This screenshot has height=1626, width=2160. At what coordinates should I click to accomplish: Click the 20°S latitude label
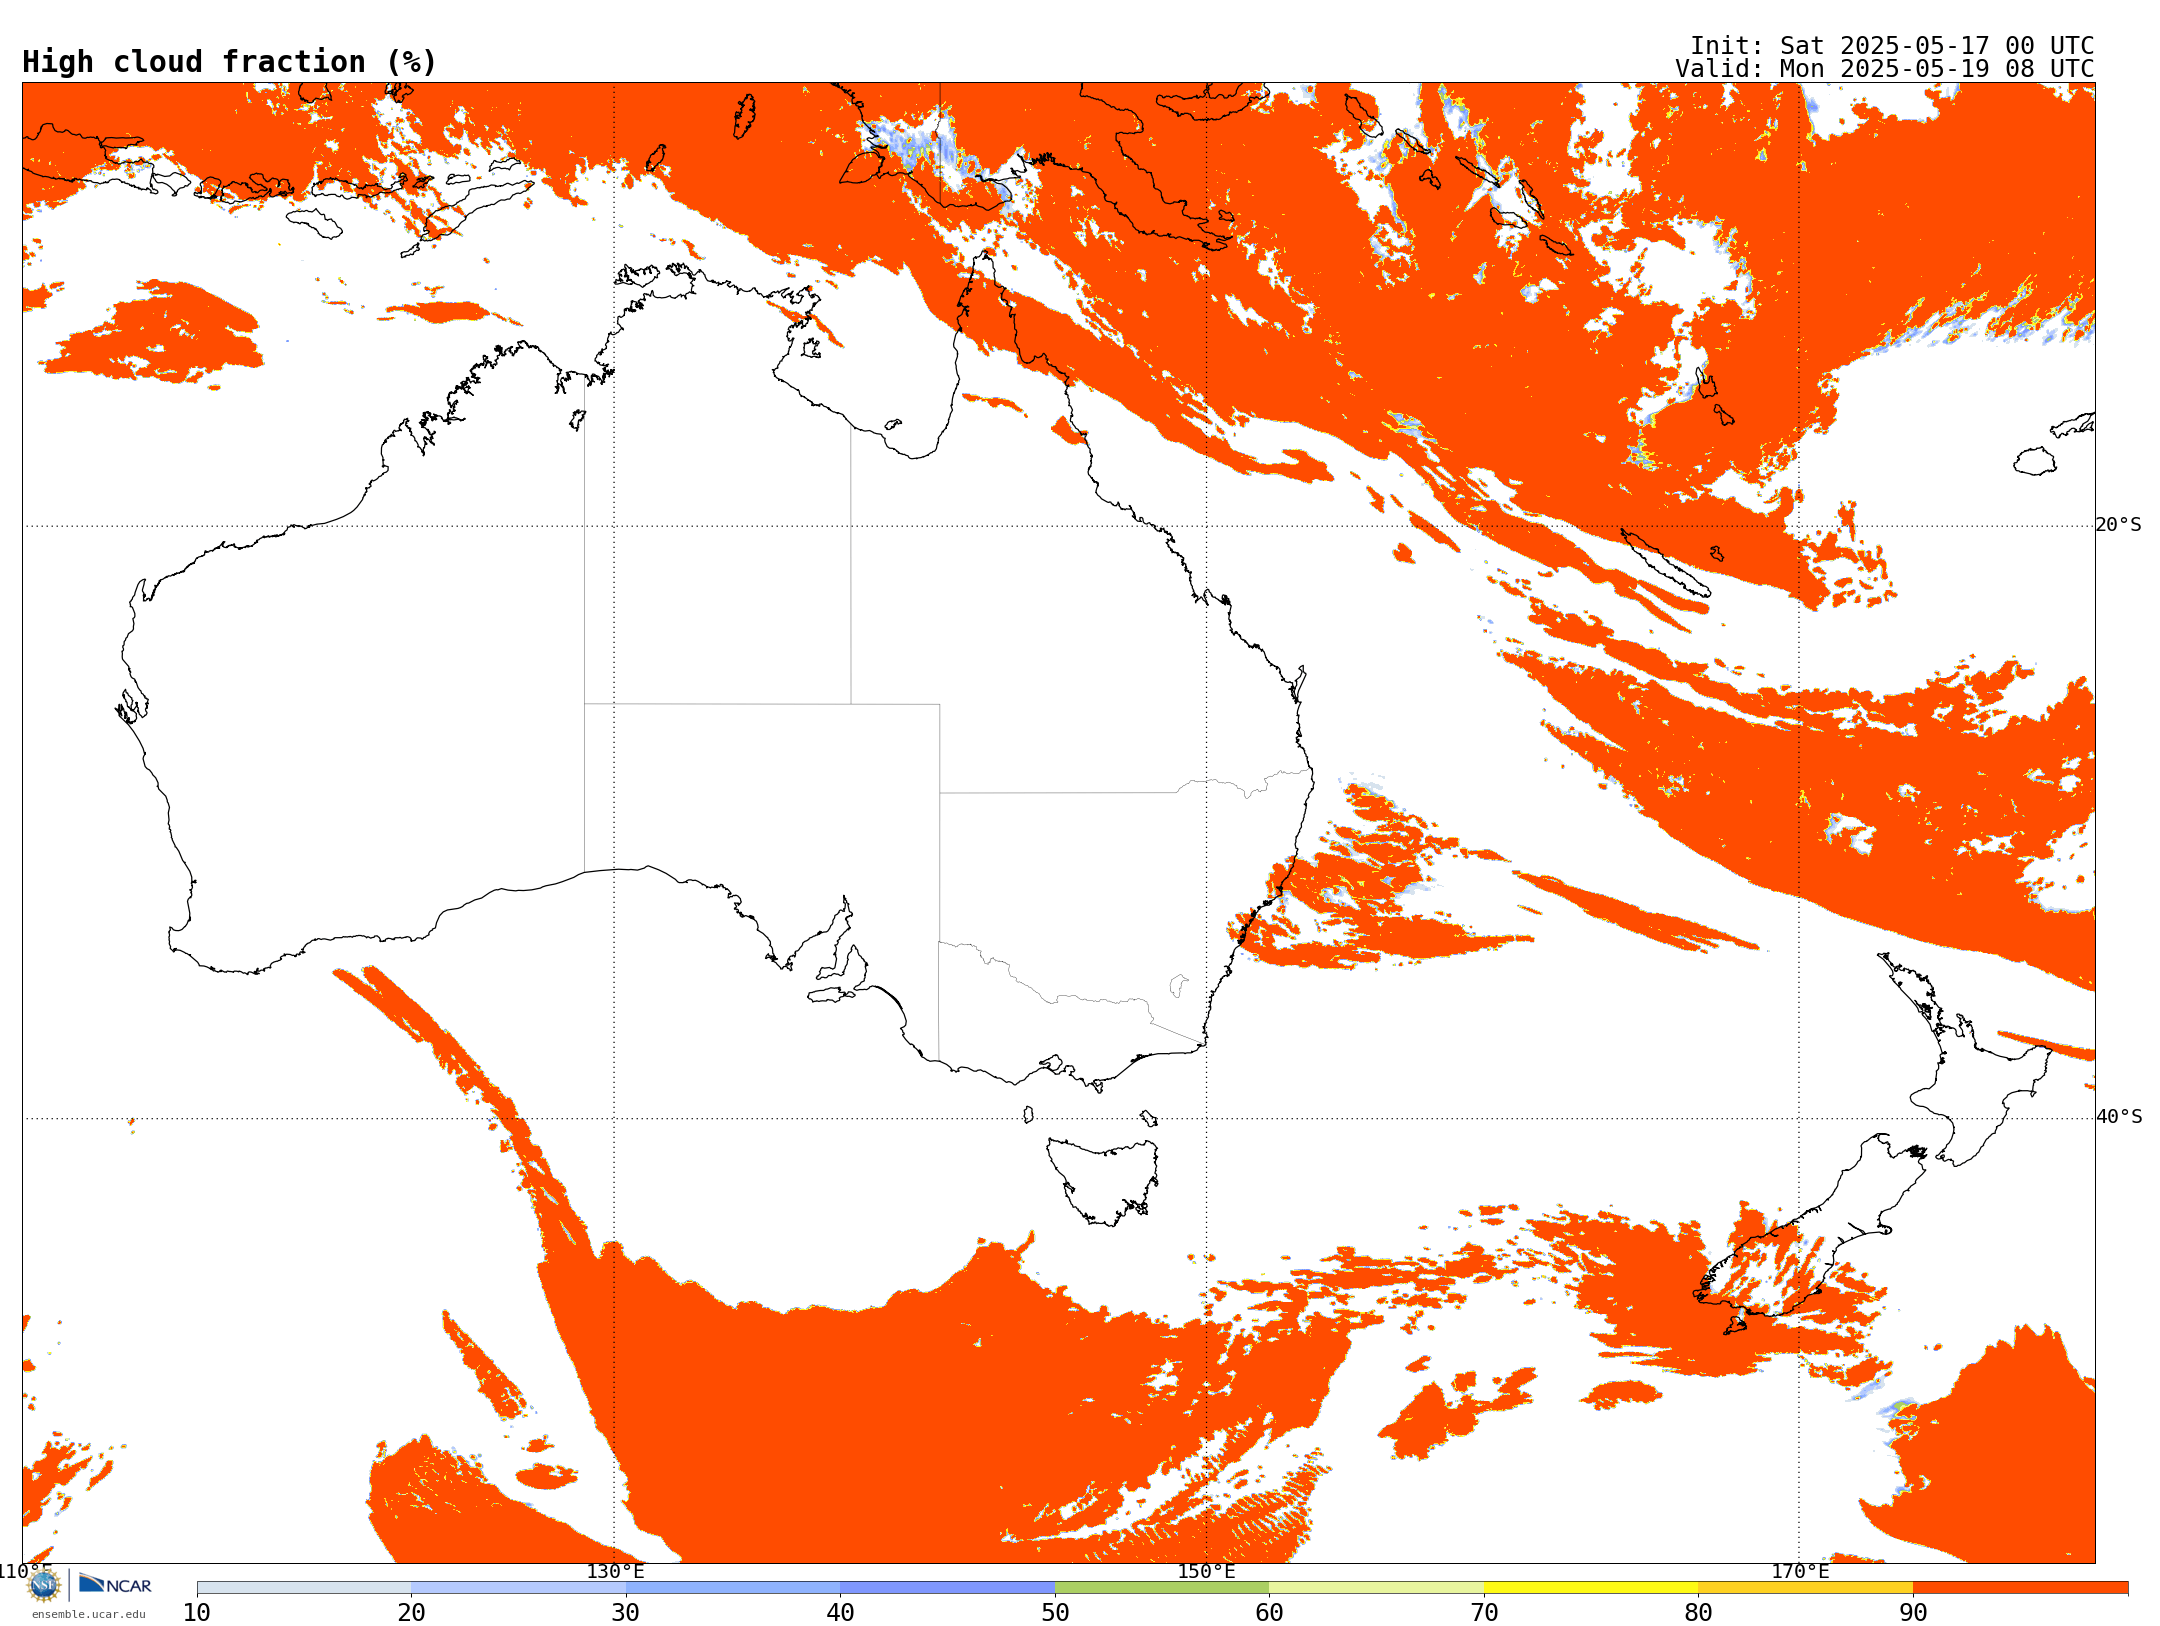pos(2119,525)
